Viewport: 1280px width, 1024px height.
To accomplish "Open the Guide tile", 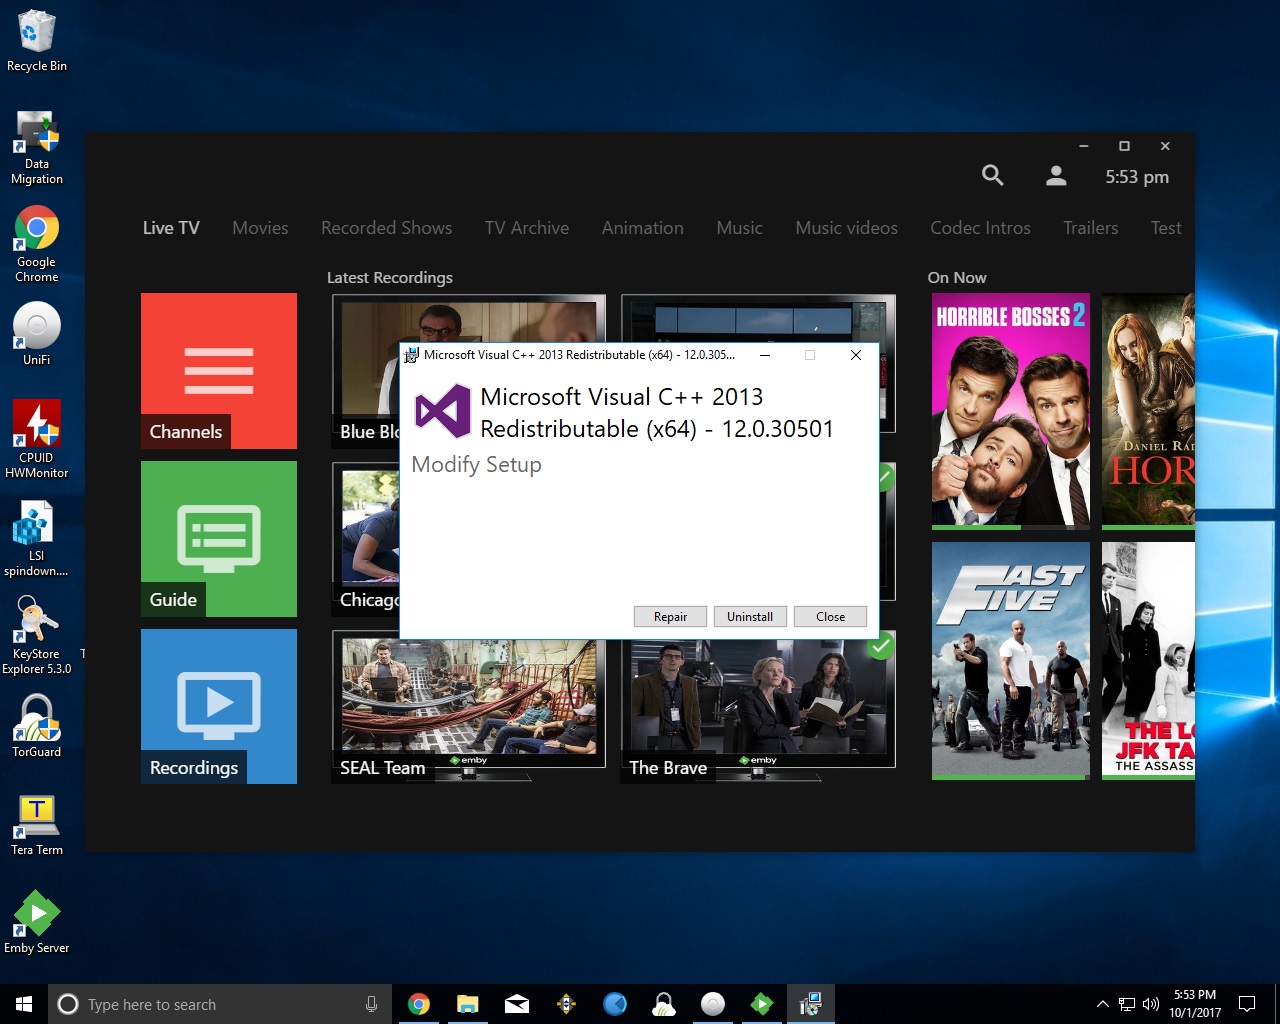I will pos(218,538).
